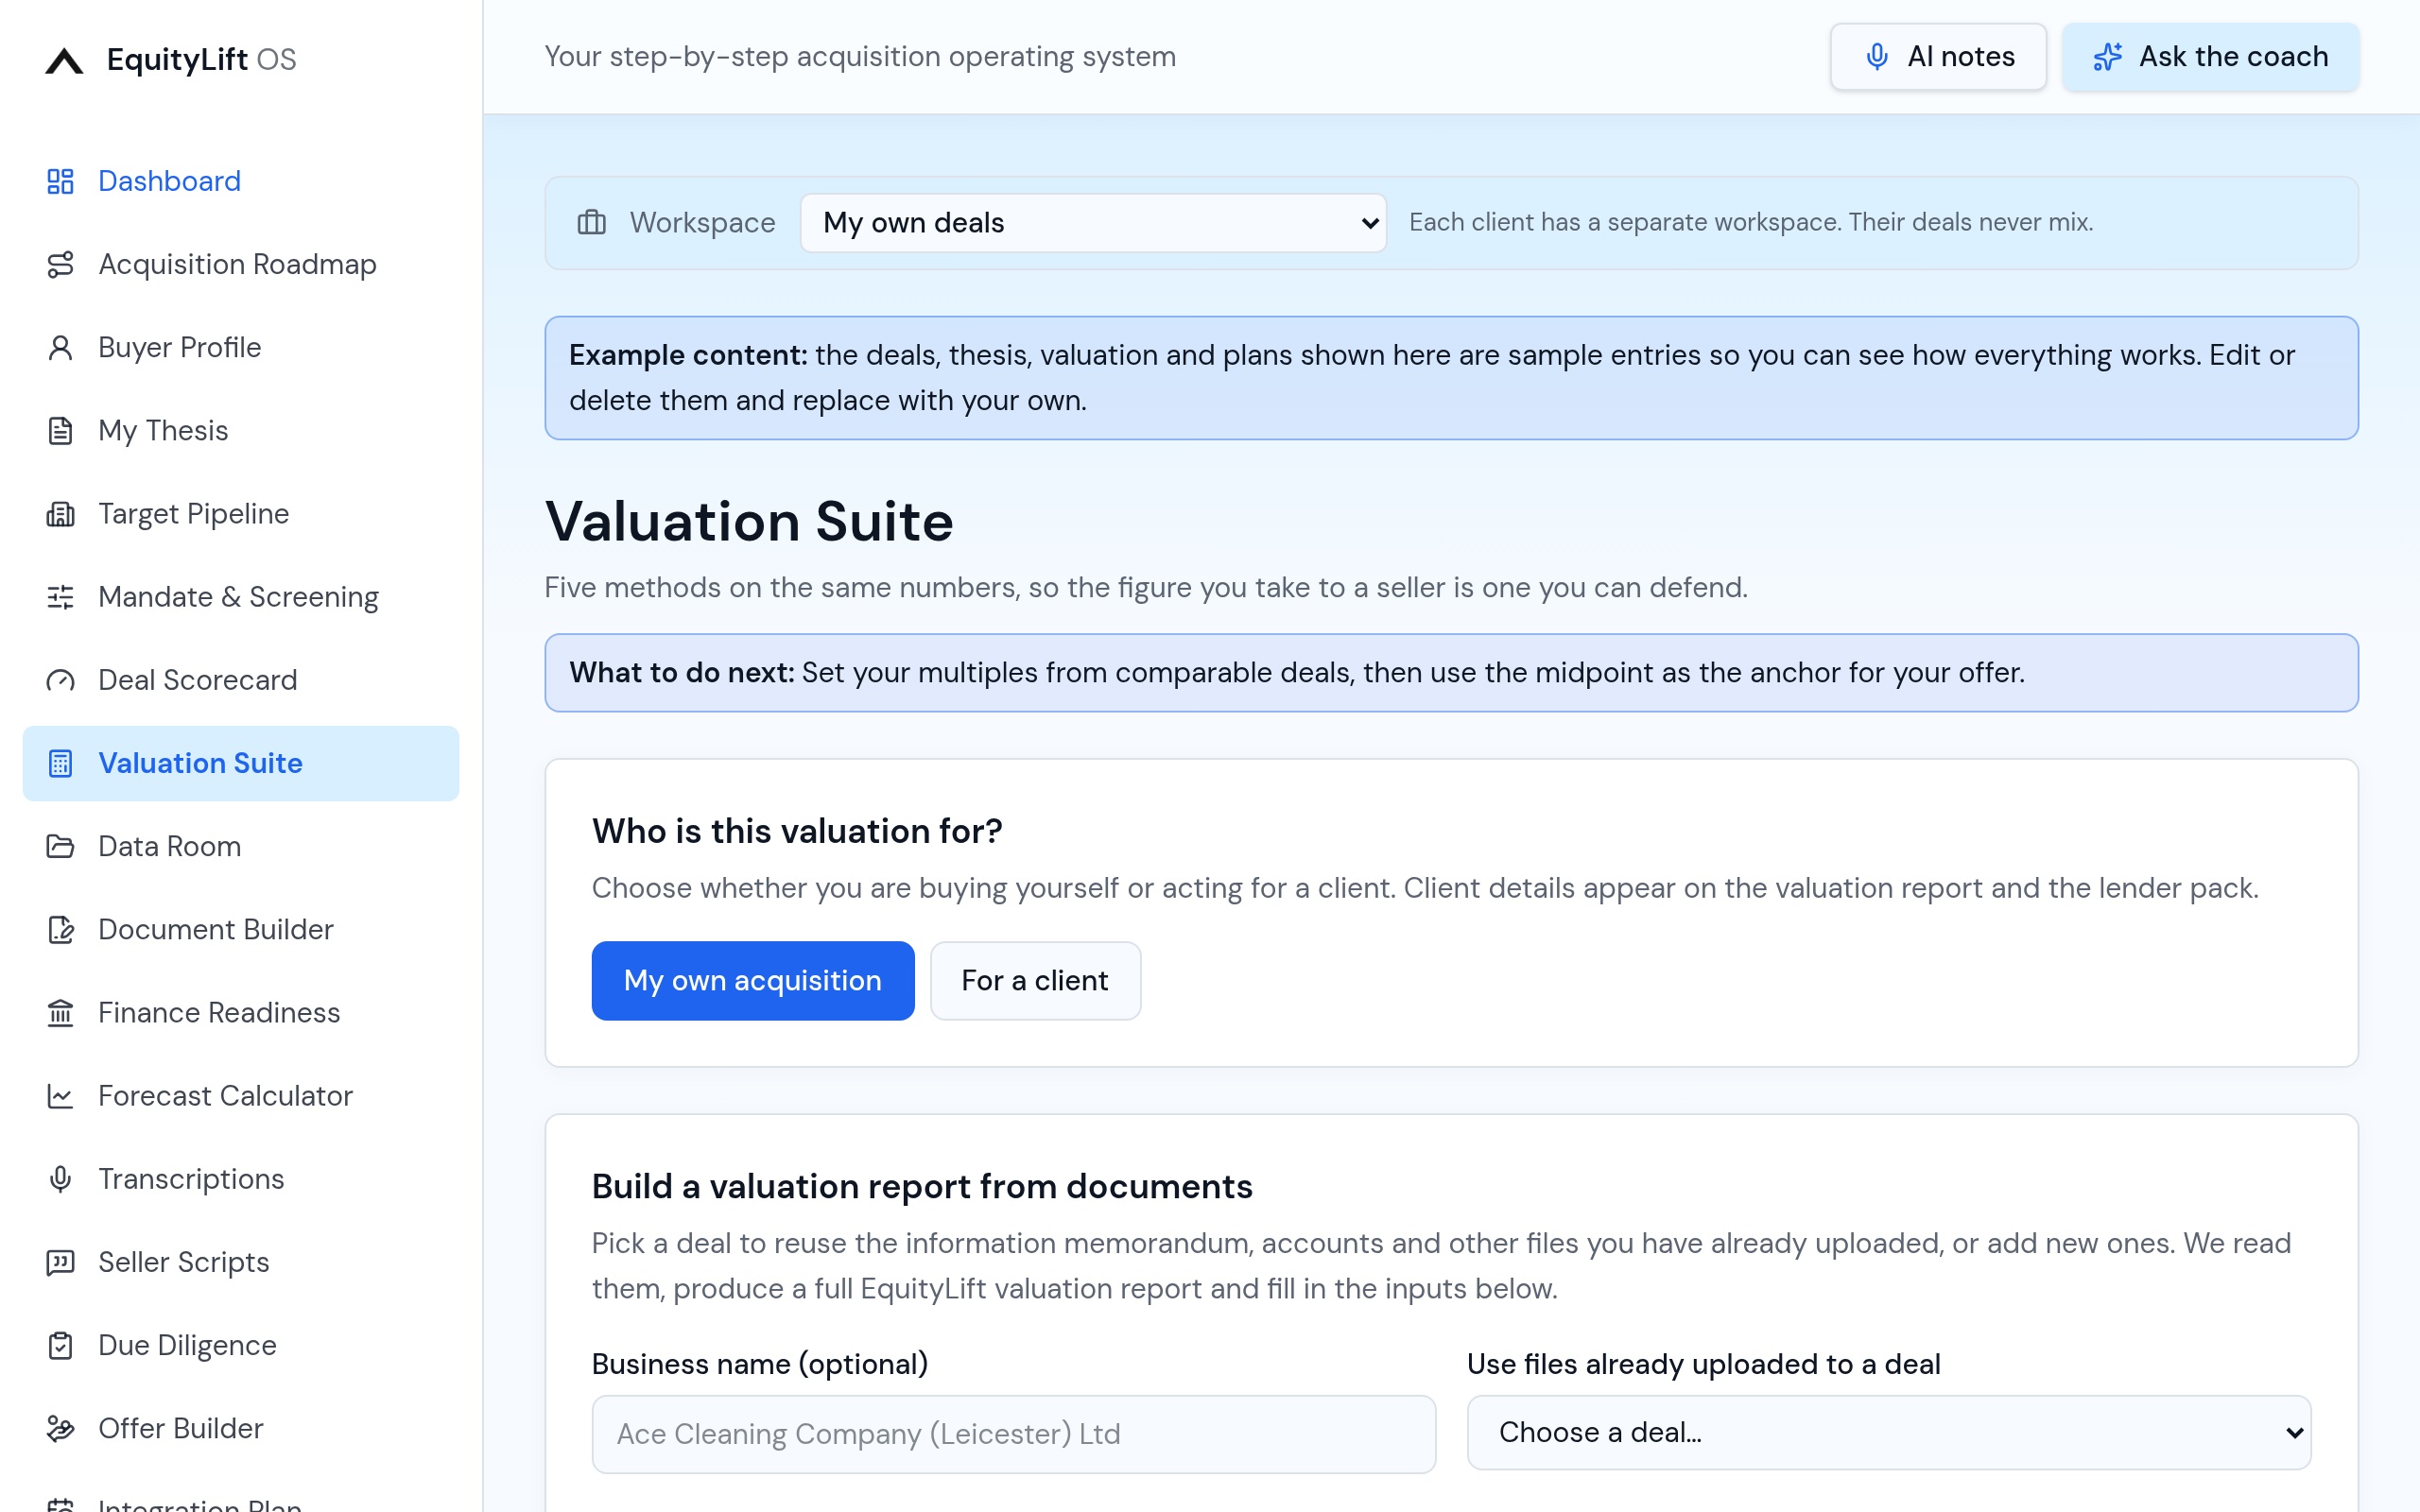The height and width of the screenshot is (1512, 2420).
Task: Click the Data Room folder icon
Action: (x=60, y=846)
